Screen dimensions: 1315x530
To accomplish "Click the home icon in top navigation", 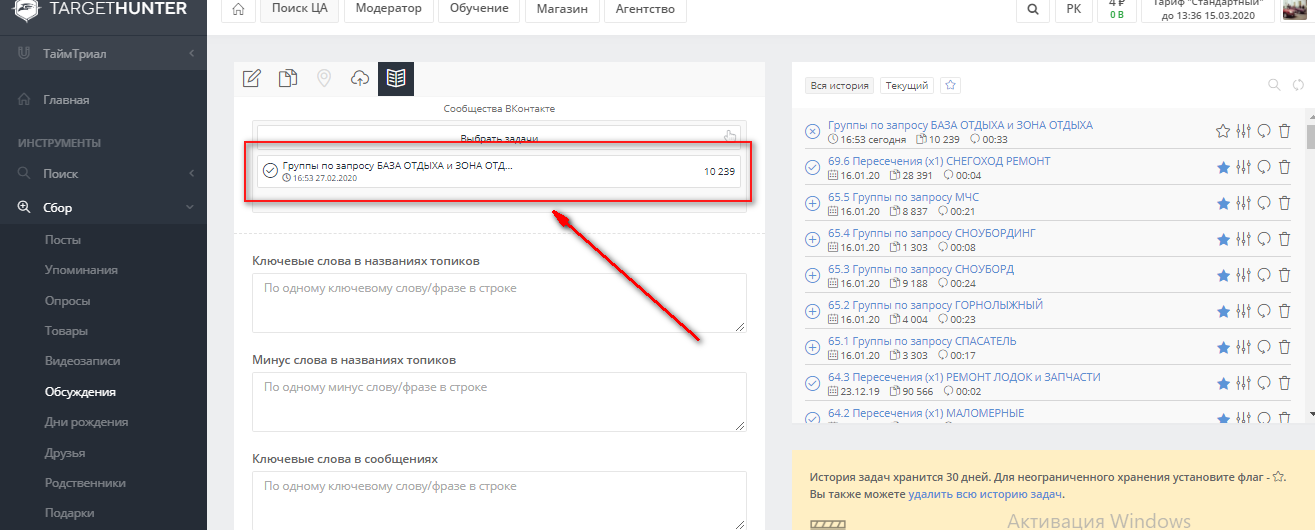I will pyautogui.click(x=237, y=10).
